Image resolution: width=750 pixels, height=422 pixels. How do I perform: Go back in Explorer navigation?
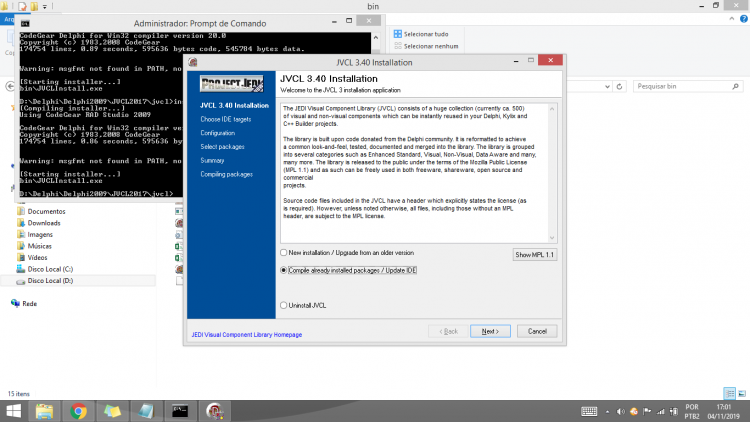point(10,86)
